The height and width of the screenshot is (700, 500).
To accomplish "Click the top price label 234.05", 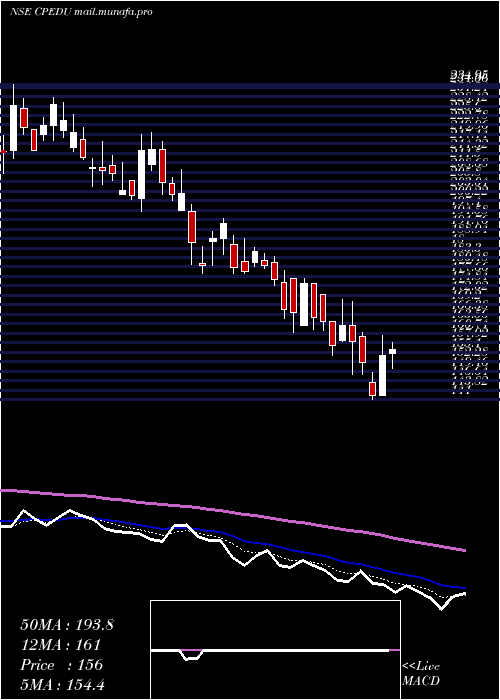I will coord(468,75).
